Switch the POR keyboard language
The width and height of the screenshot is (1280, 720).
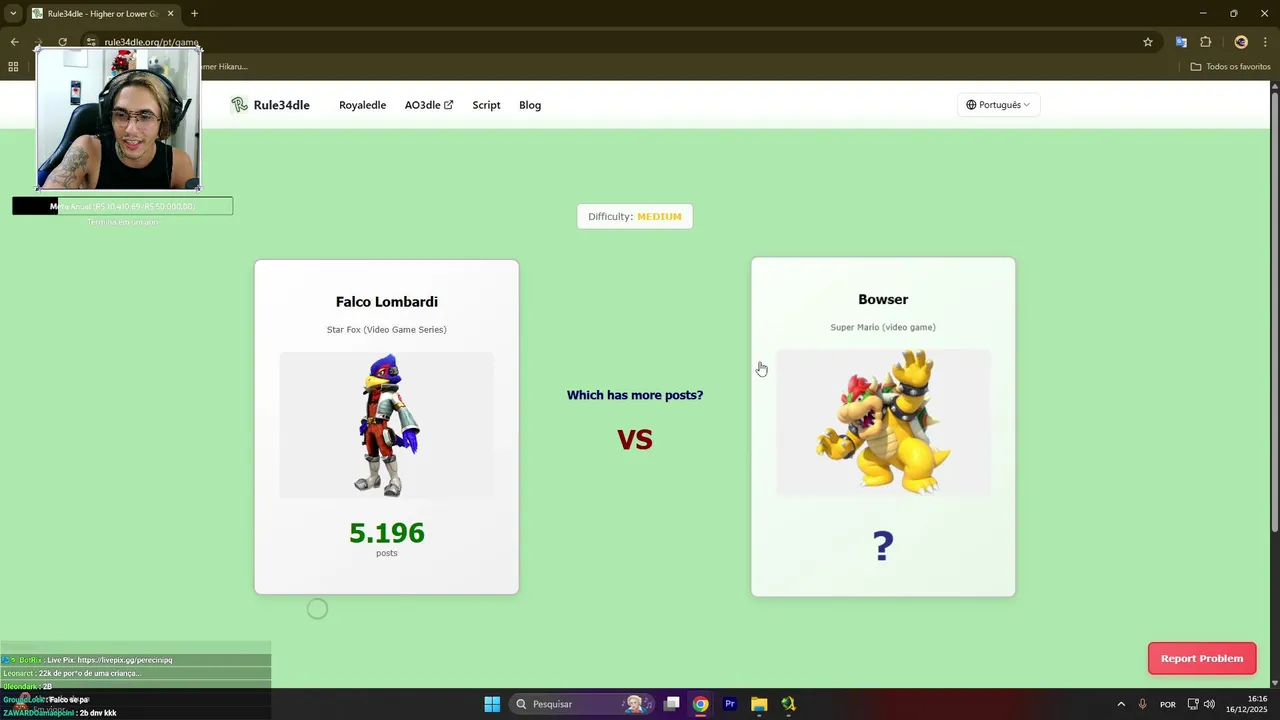pos(1167,704)
